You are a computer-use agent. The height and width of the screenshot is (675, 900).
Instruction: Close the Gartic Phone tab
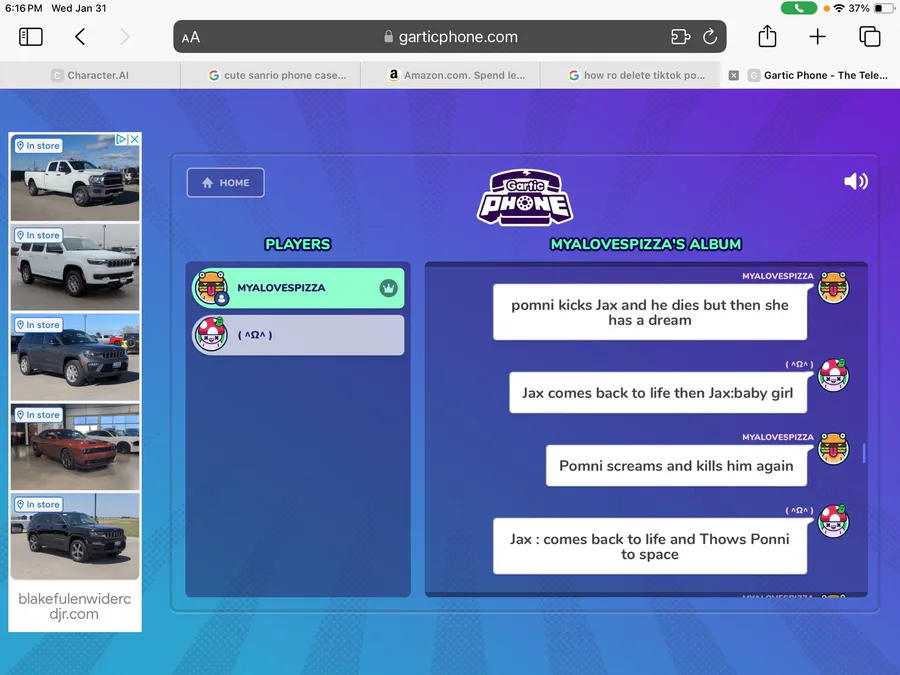[734, 75]
